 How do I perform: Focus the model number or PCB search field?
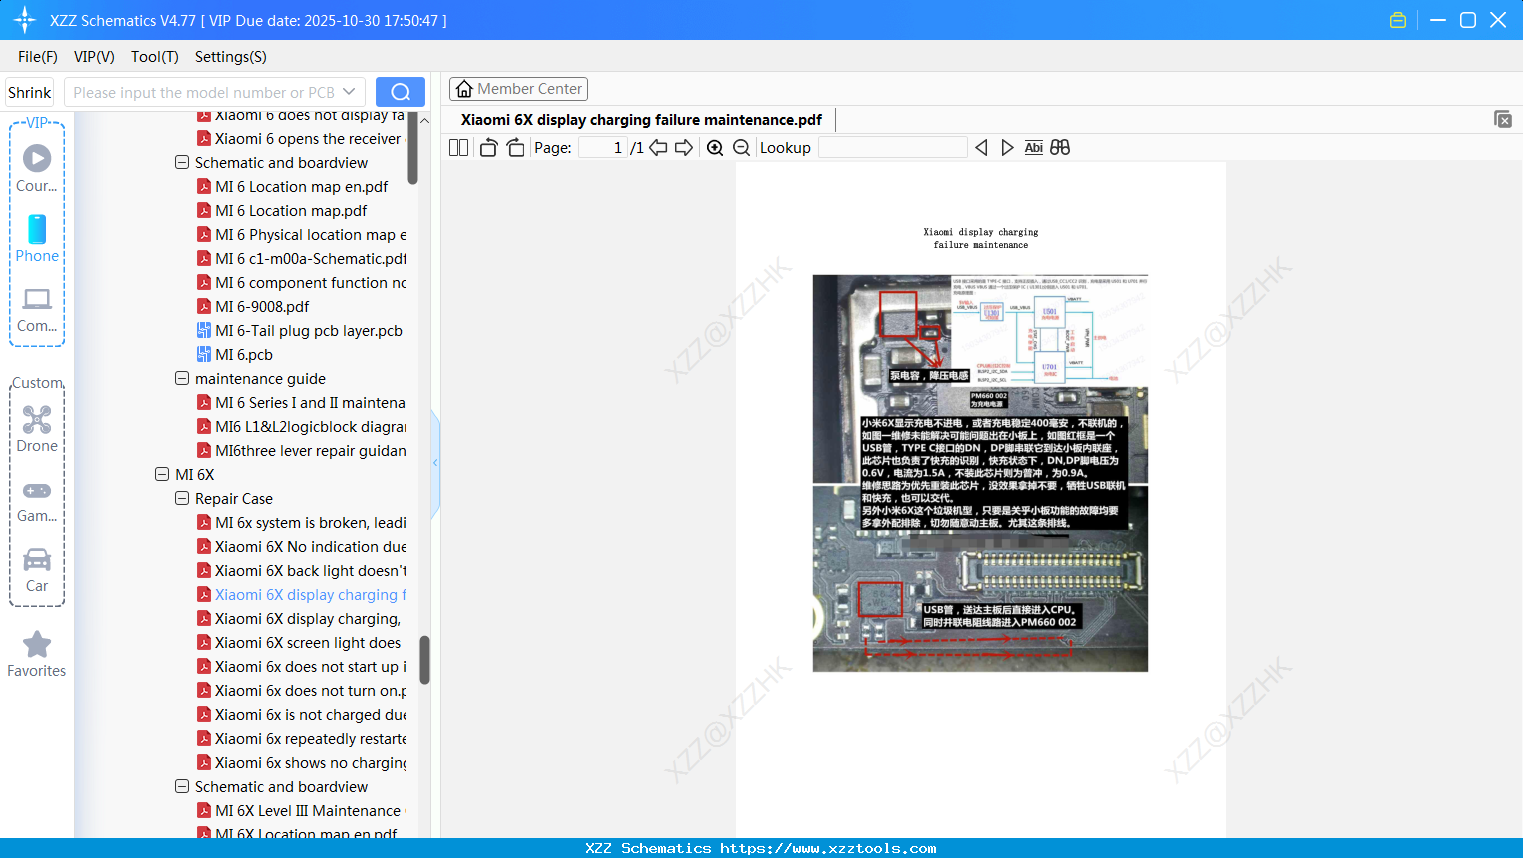click(204, 92)
